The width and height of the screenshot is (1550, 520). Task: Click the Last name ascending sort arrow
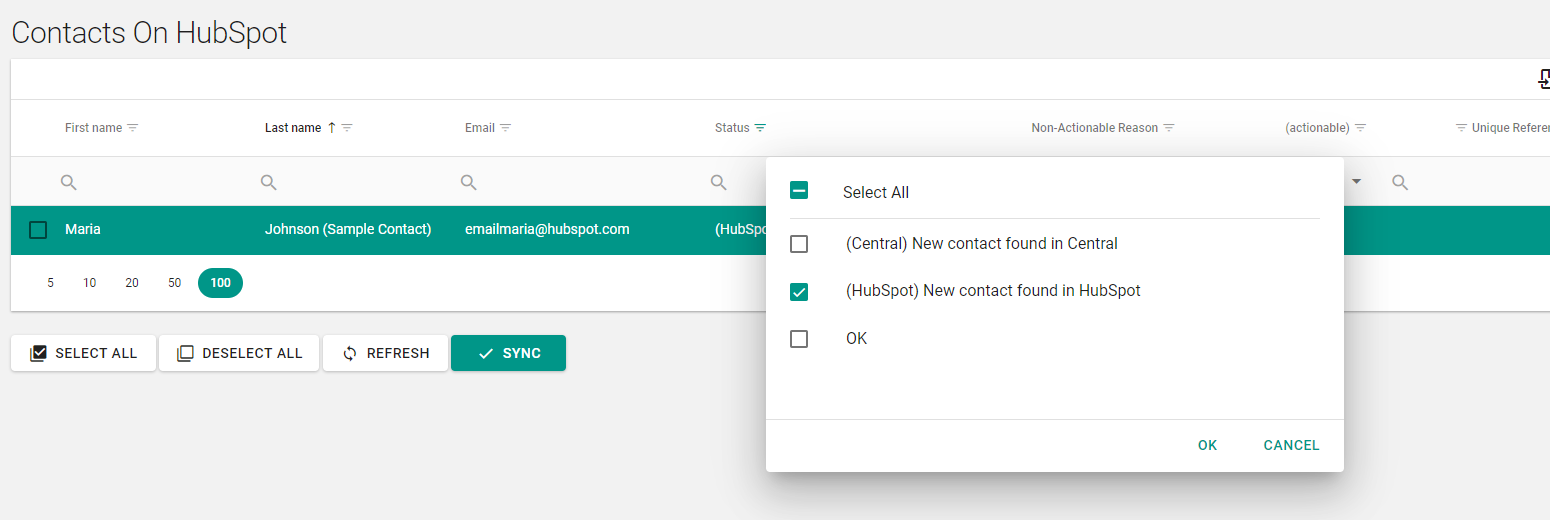pyautogui.click(x=331, y=128)
